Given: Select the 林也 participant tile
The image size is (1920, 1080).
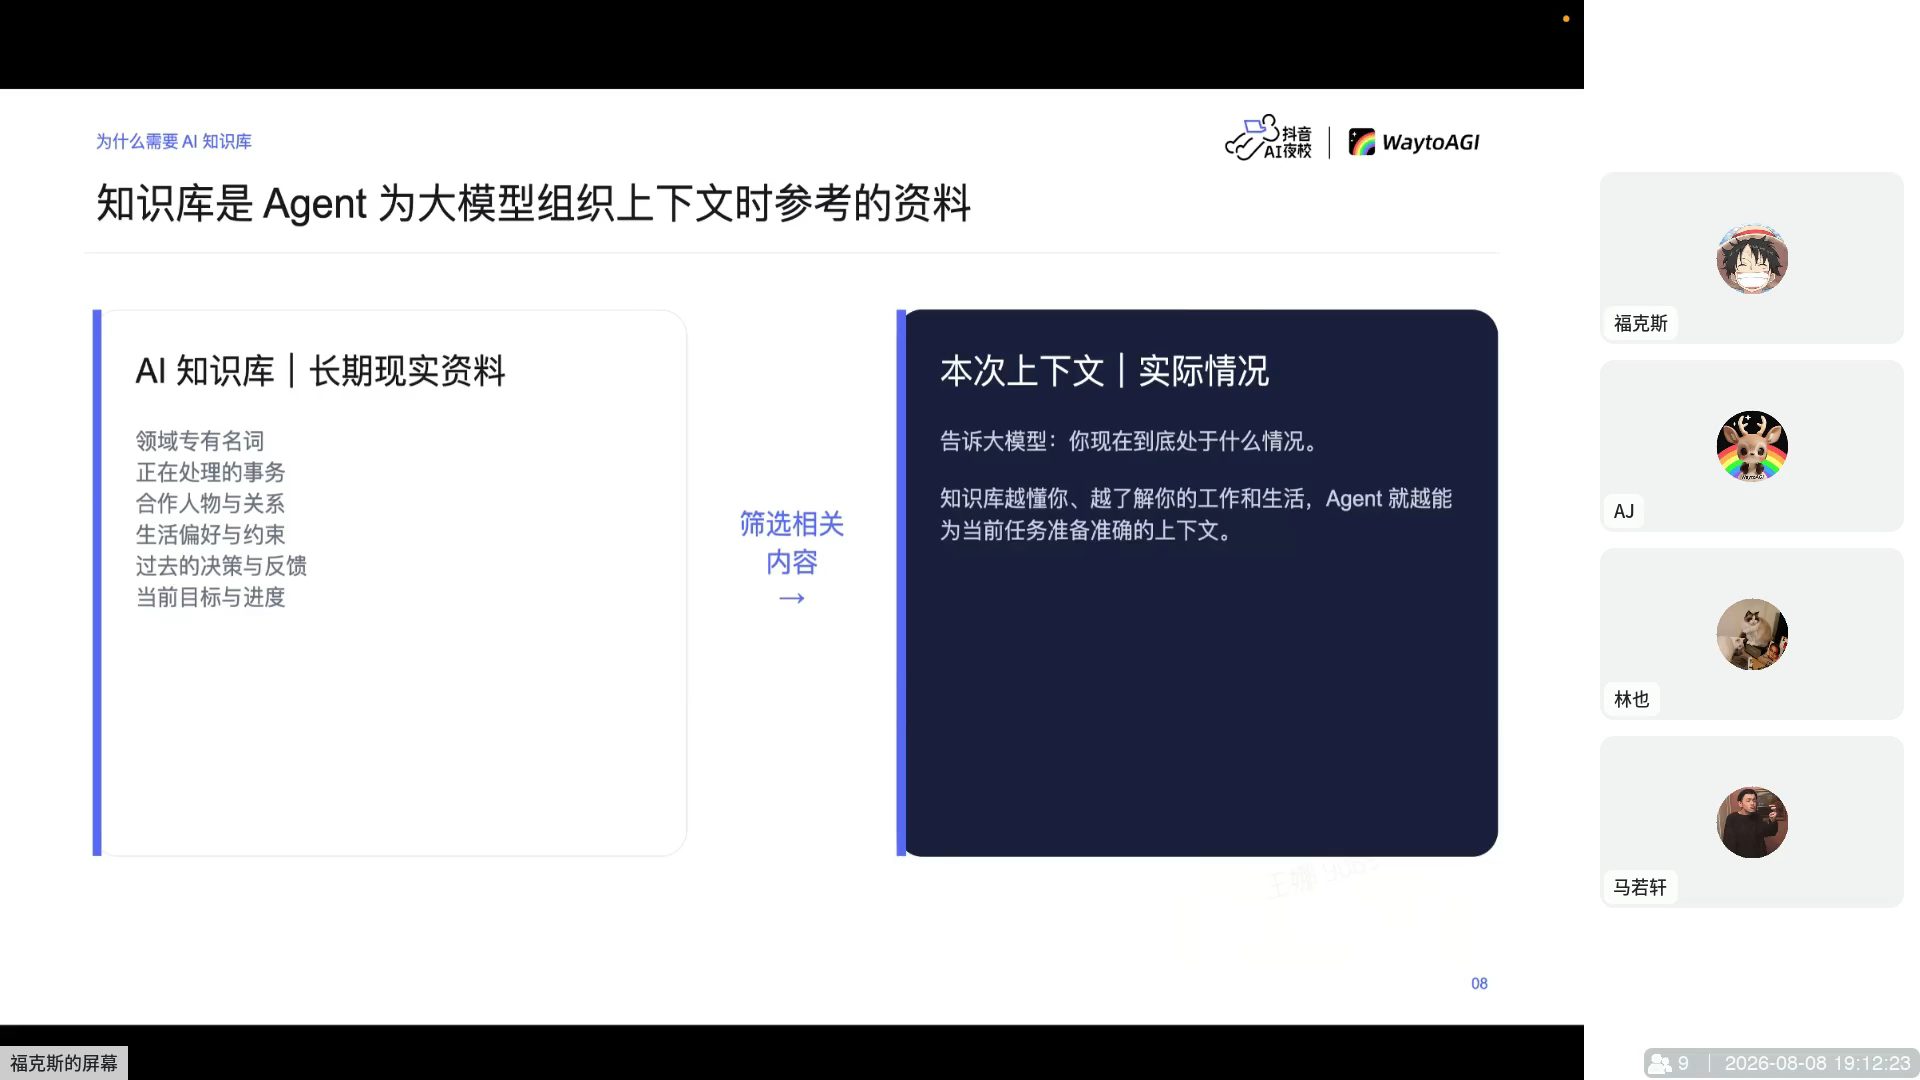Looking at the screenshot, I should 1752,634.
